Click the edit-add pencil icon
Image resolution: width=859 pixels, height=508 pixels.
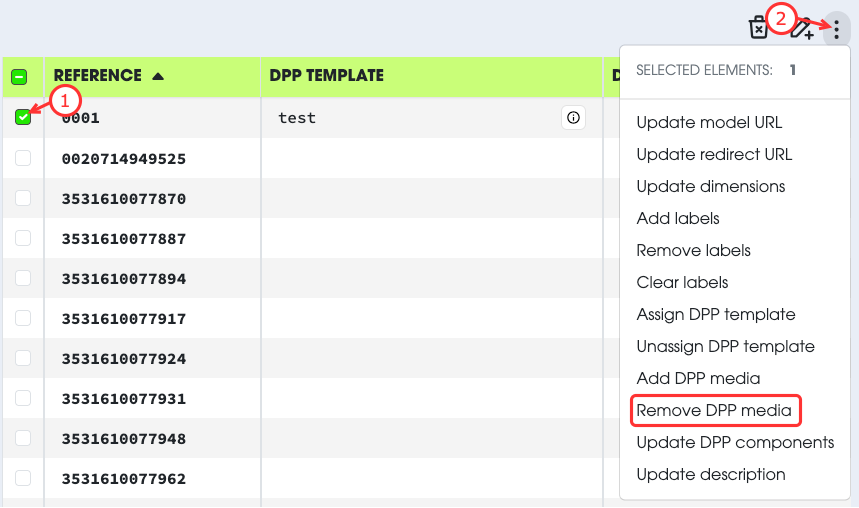pyautogui.click(x=801, y=28)
